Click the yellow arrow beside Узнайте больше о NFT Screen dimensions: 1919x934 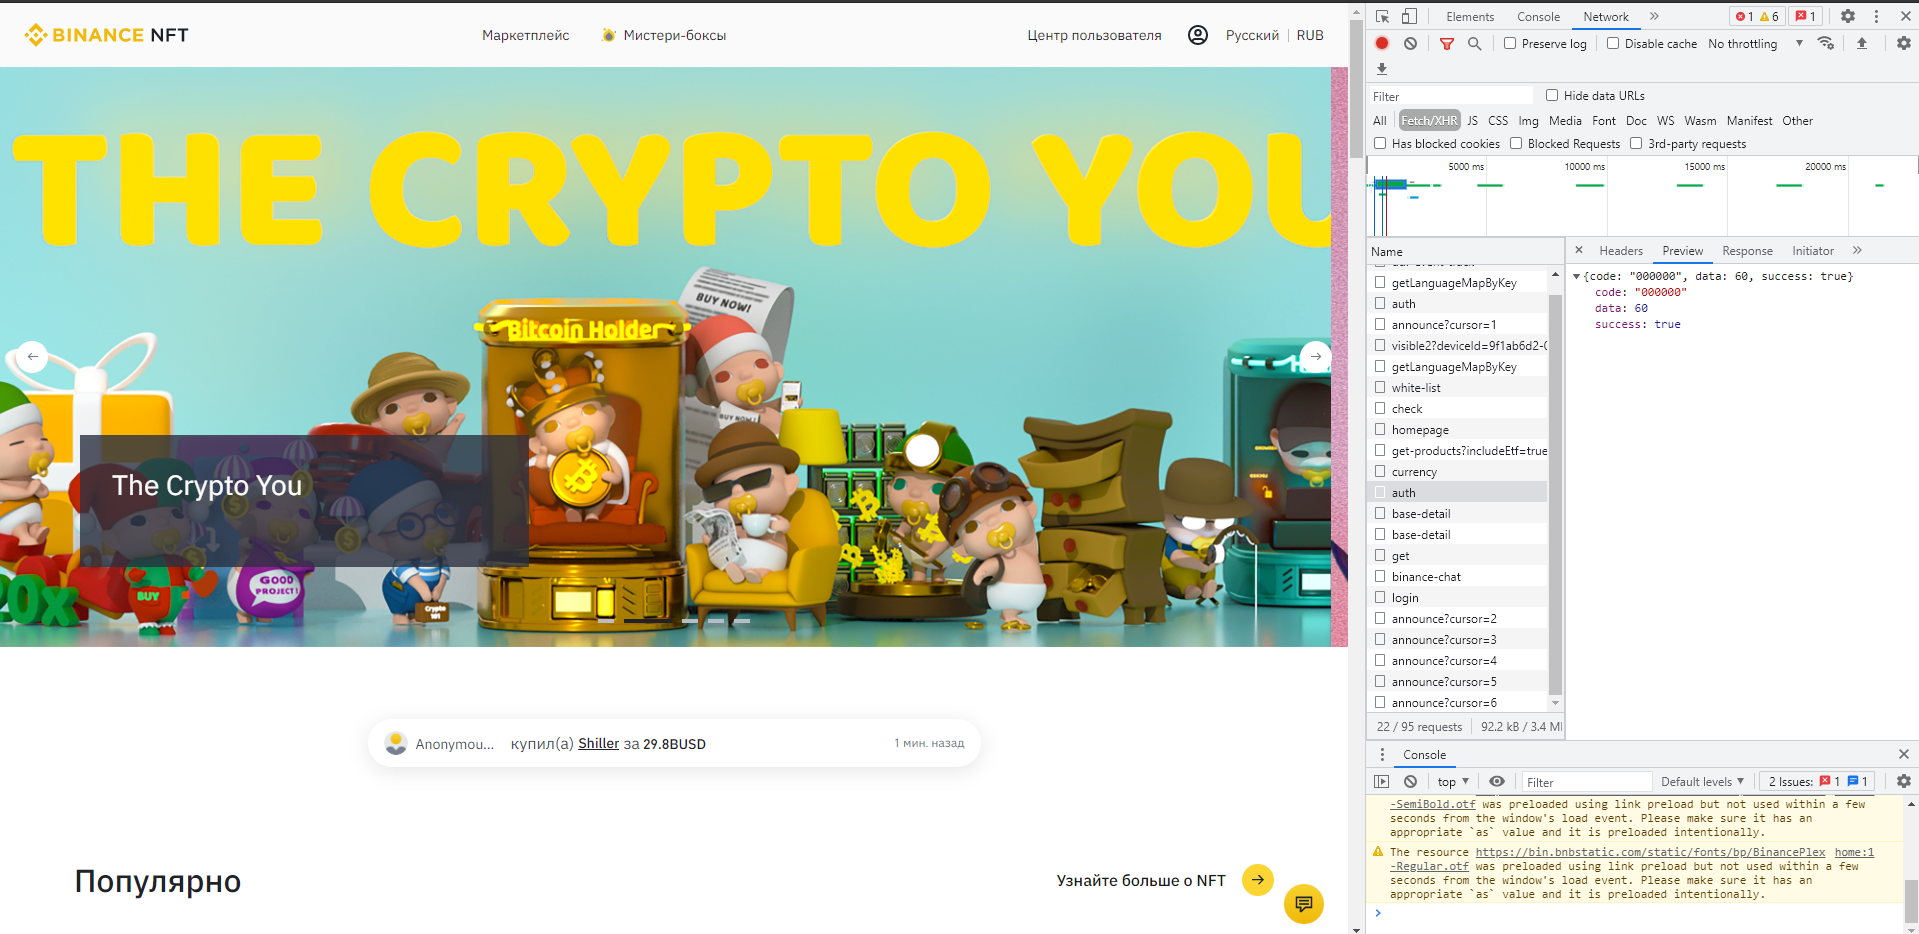coord(1257,880)
